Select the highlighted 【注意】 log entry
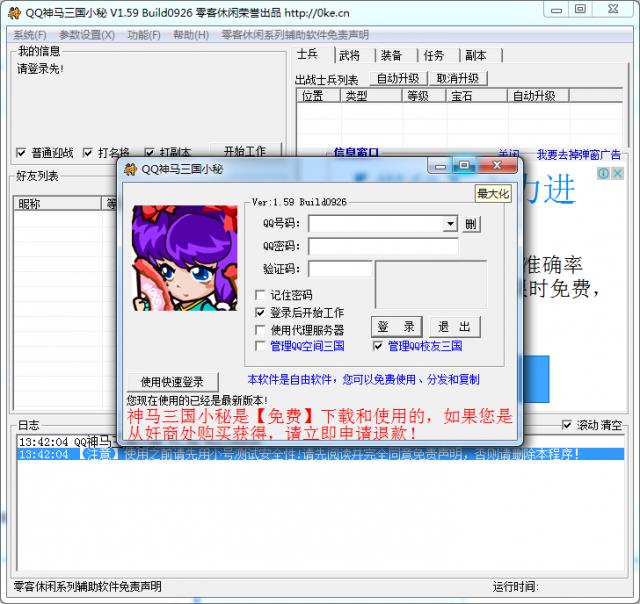640x604 pixels. click(x=320, y=454)
